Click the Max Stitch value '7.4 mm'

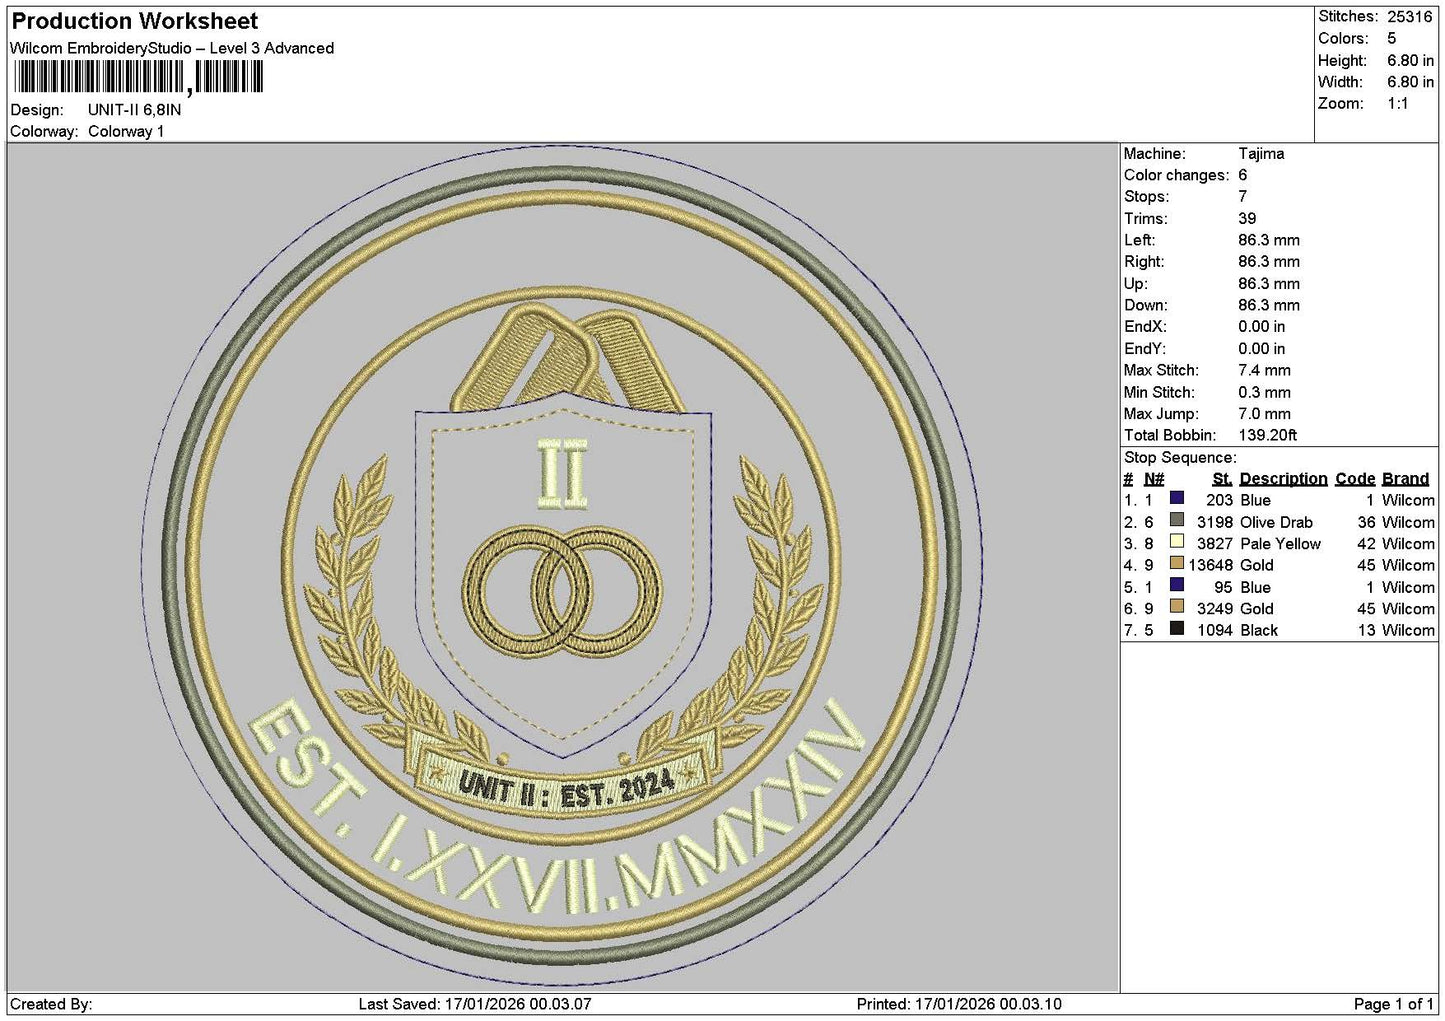point(1264,370)
